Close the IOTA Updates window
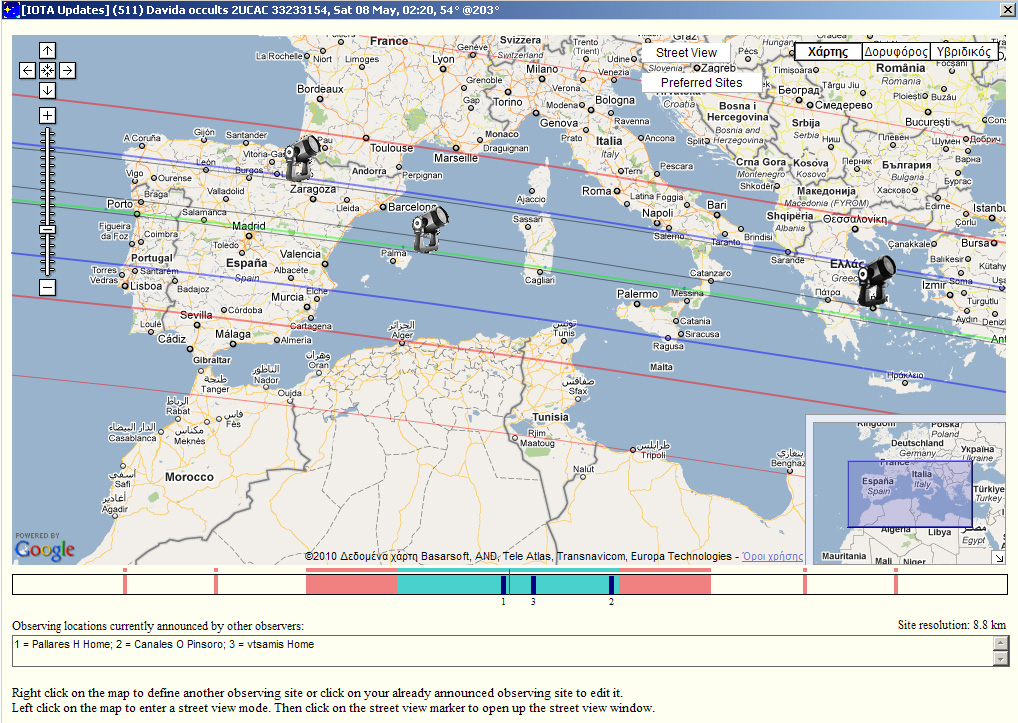Screen dimensions: 1018x723 (1008, 9)
